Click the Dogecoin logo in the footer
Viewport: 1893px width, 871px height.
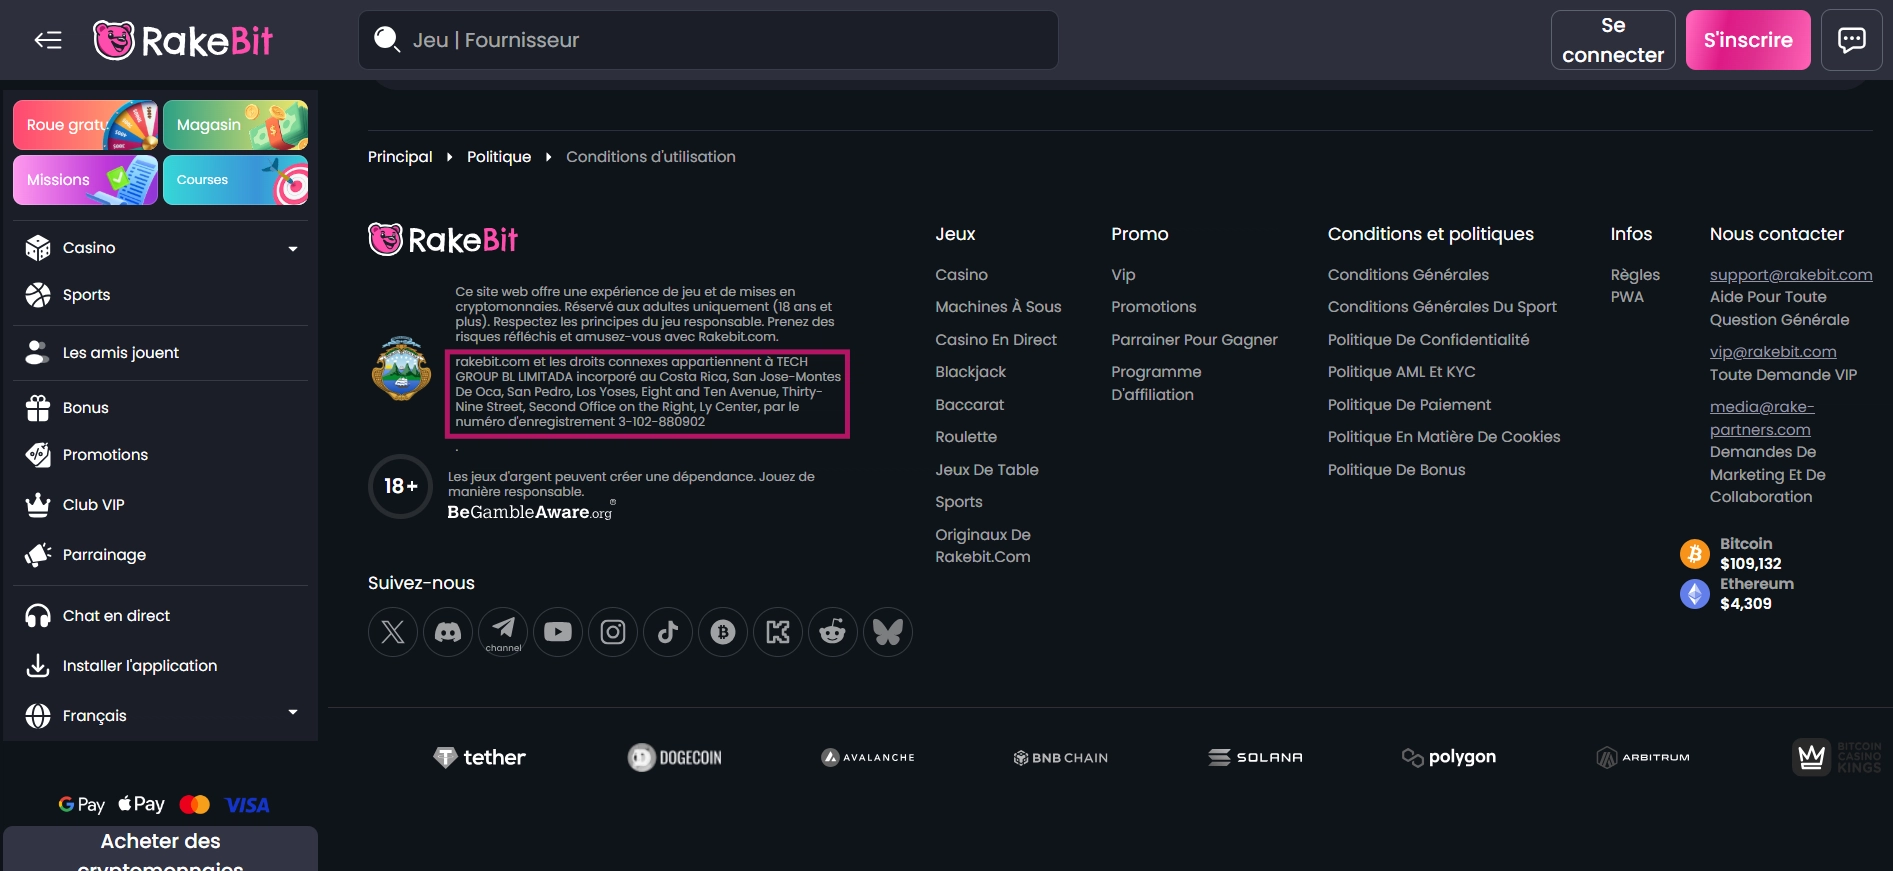pos(675,757)
